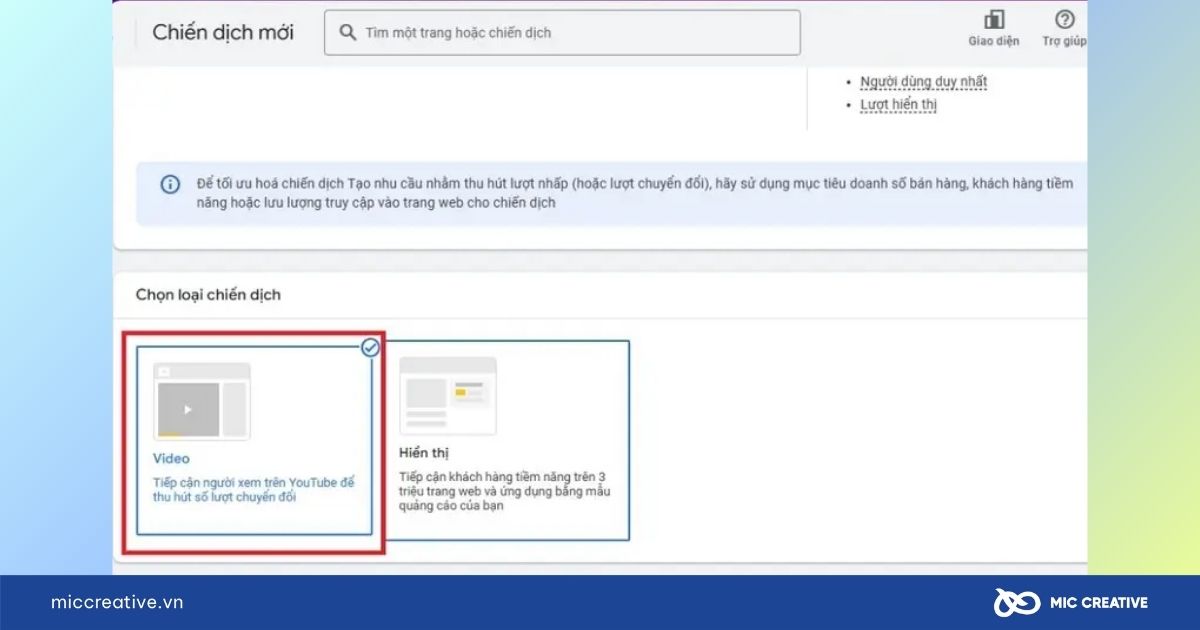1200x630 pixels.
Task: Click the Giao diện appearance icon
Action: pyautogui.click(x=993, y=20)
